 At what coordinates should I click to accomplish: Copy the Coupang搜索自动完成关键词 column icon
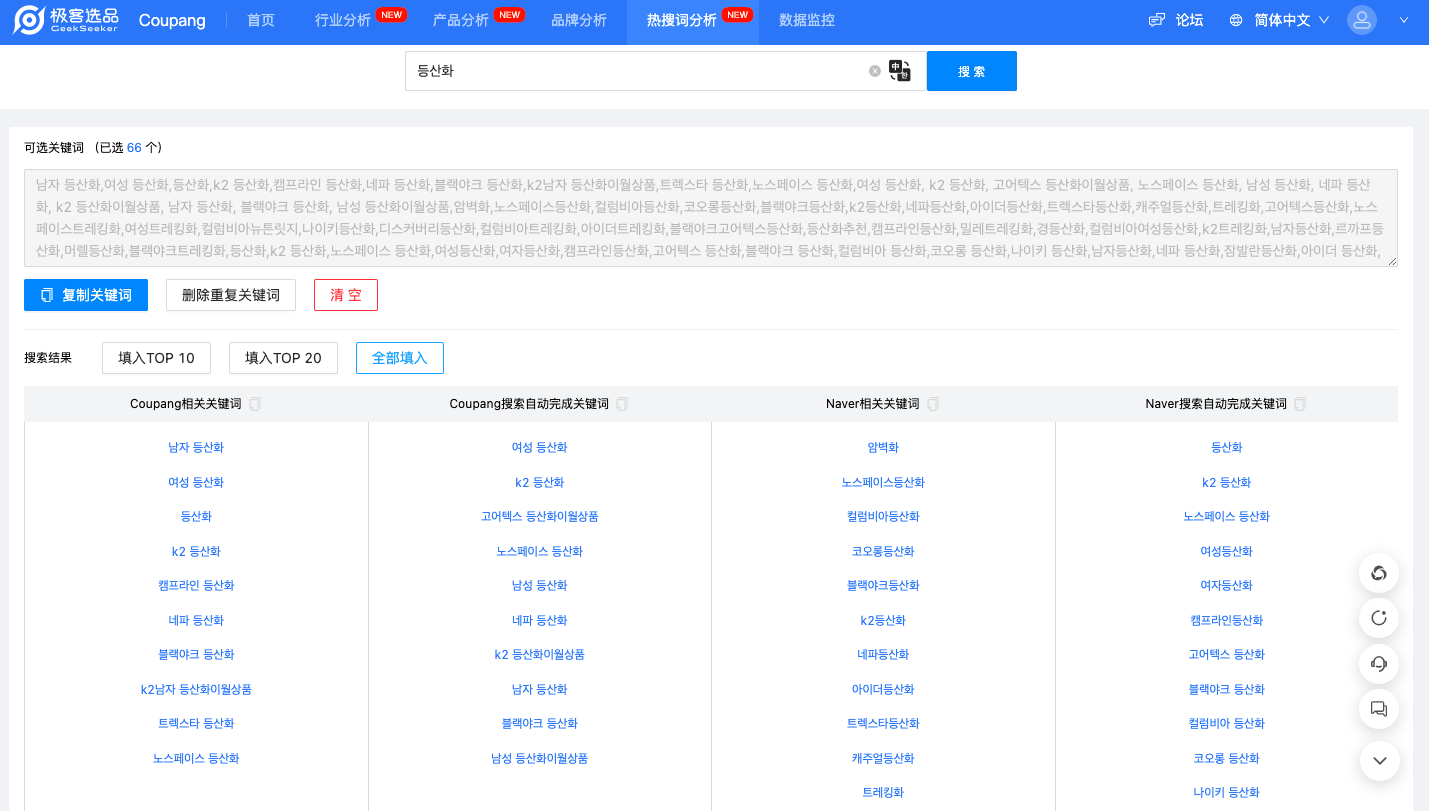pos(622,404)
